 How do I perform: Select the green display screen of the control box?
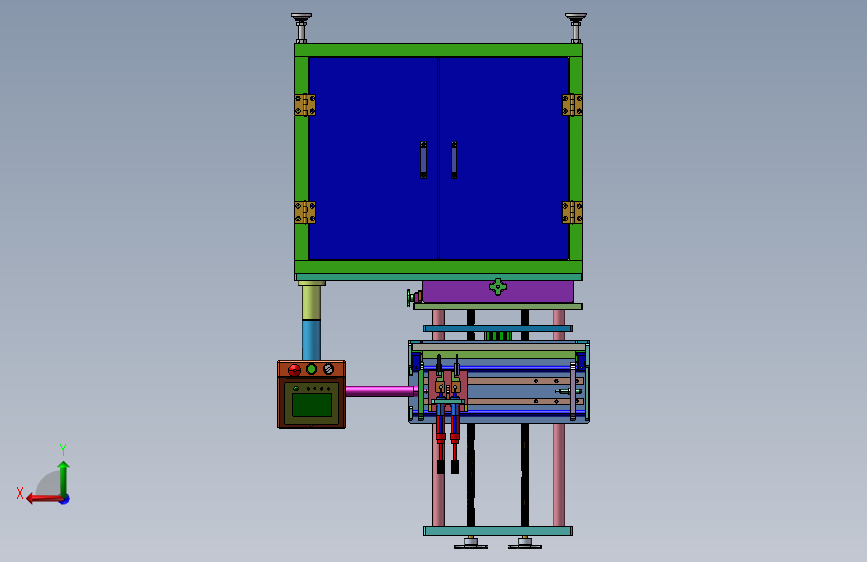click(x=312, y=404)
